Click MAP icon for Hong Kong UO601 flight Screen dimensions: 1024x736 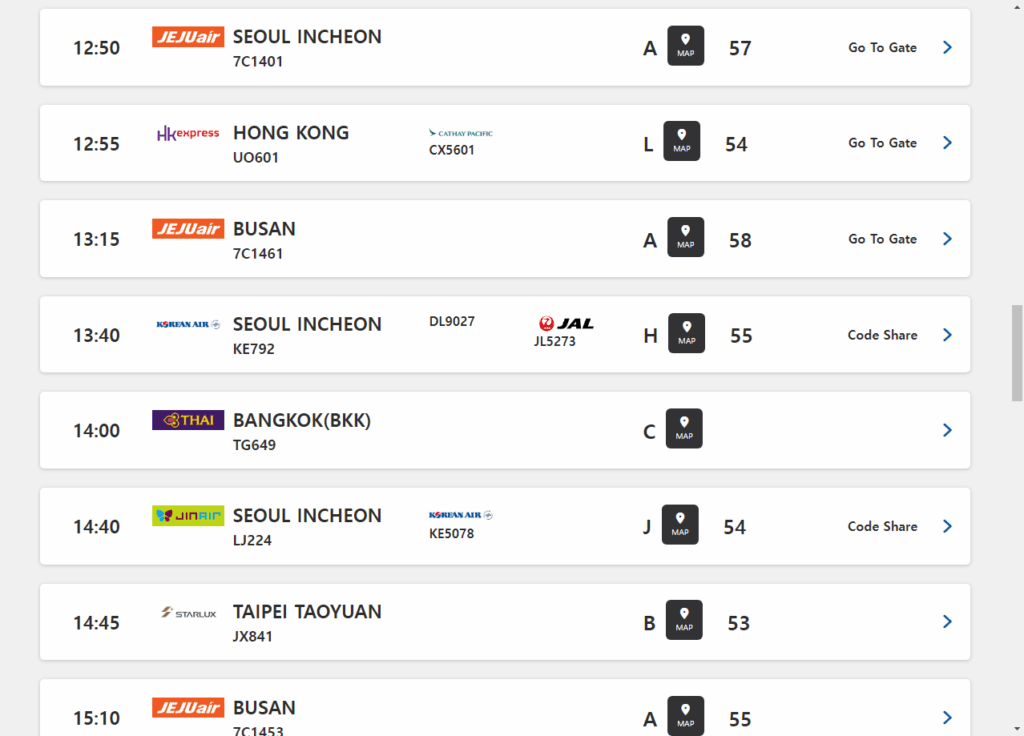click(x=681, y=142)
